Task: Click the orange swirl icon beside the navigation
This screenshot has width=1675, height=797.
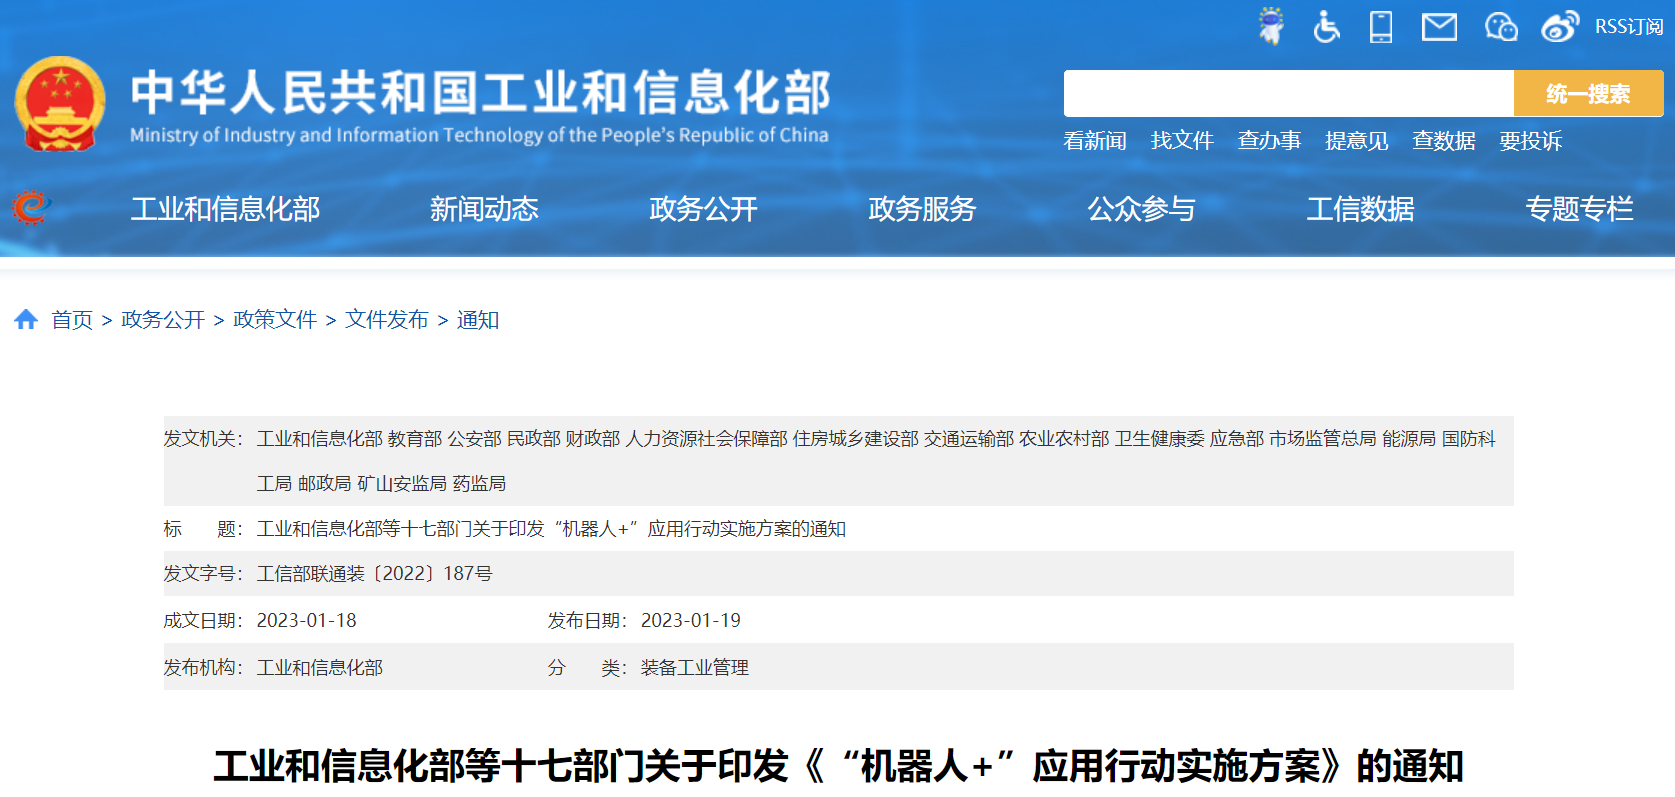Action: 31,208
